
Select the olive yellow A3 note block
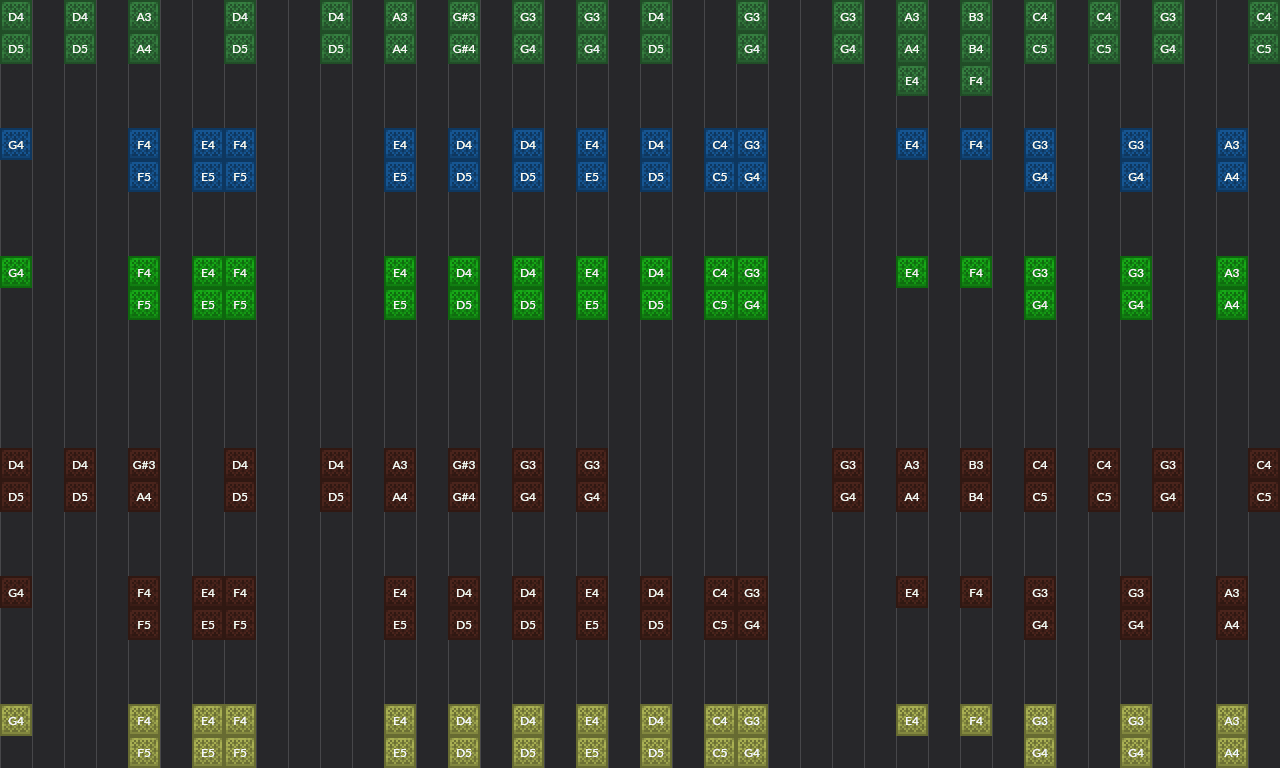[1232, 720]
